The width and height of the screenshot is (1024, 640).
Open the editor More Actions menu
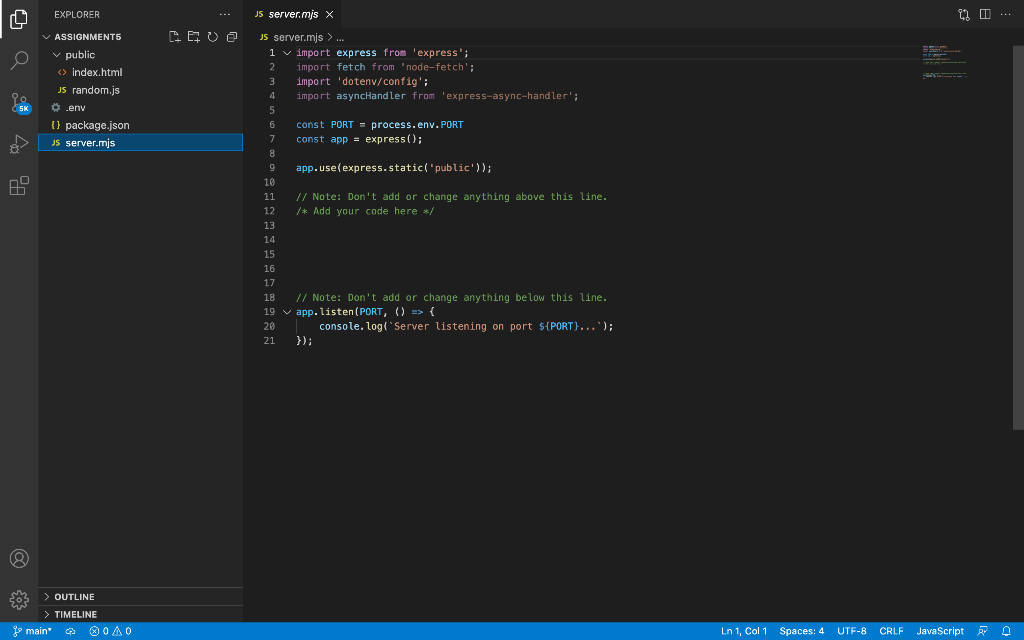[1005, 12]
